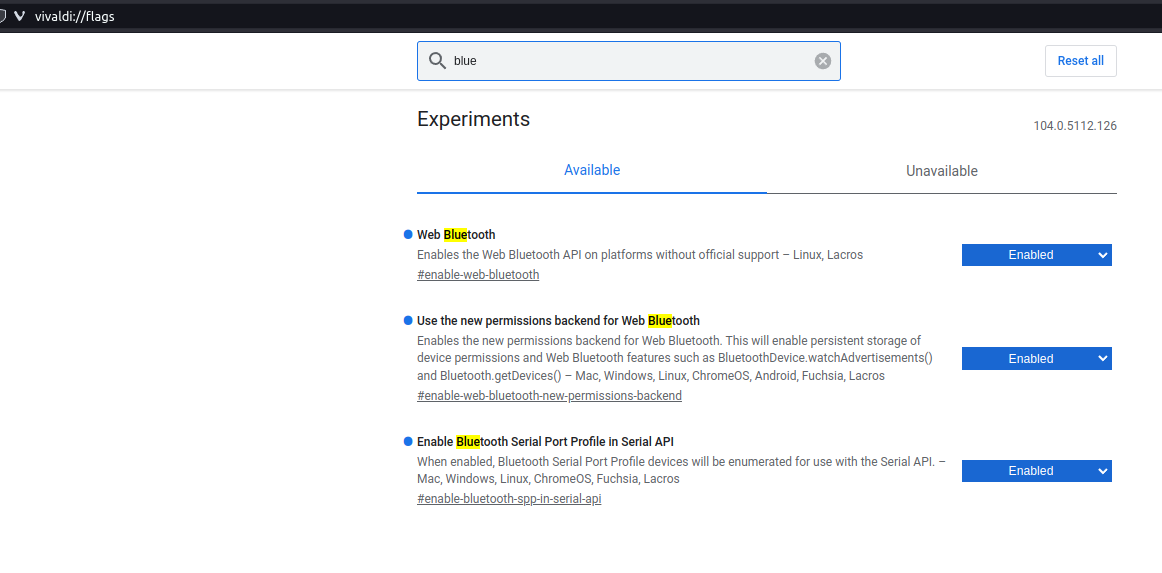This screenshot has height=573, width=1162.
Task: Click the shield icon left of the address
Action: [2, 16]
